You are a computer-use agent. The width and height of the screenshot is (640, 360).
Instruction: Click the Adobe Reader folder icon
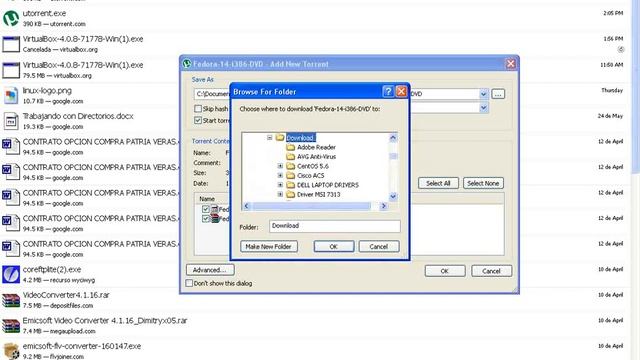point(290,147)
